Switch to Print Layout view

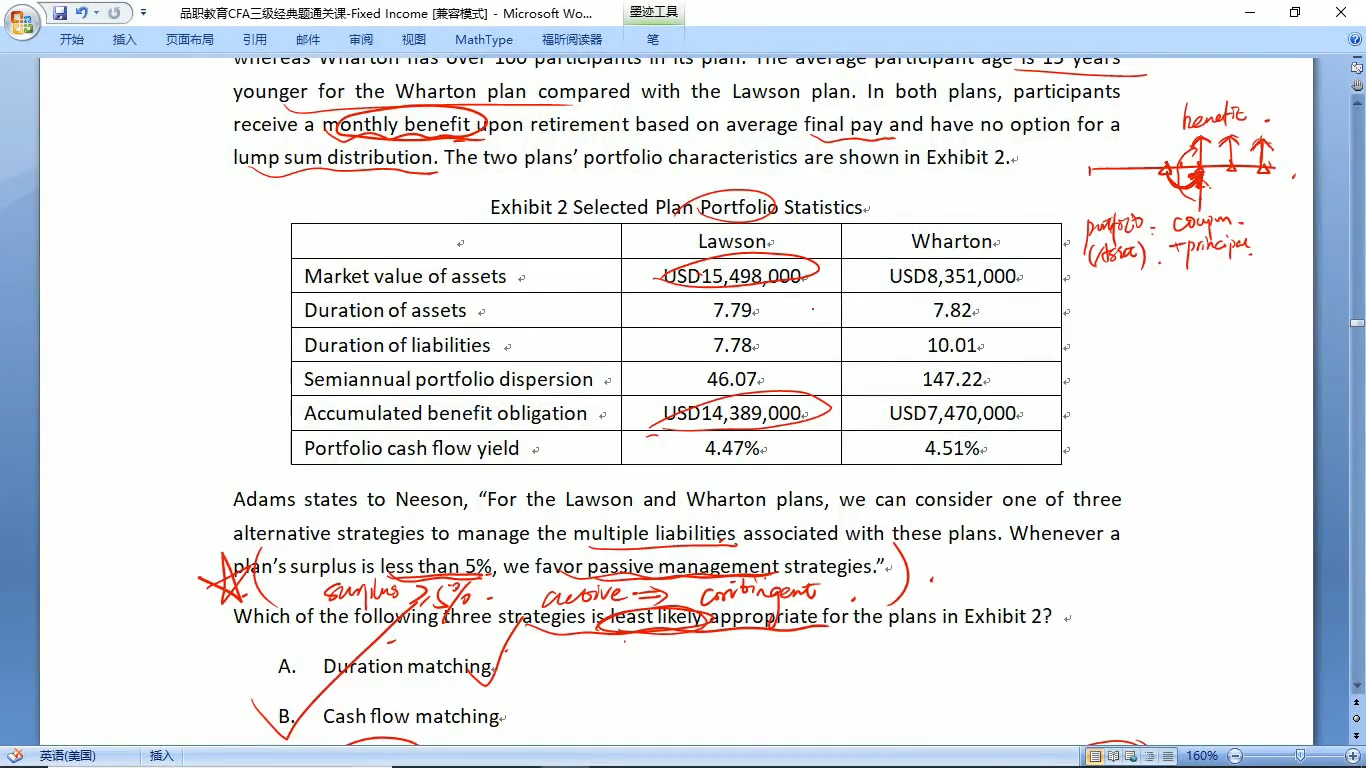click(x=1095, y=757)
